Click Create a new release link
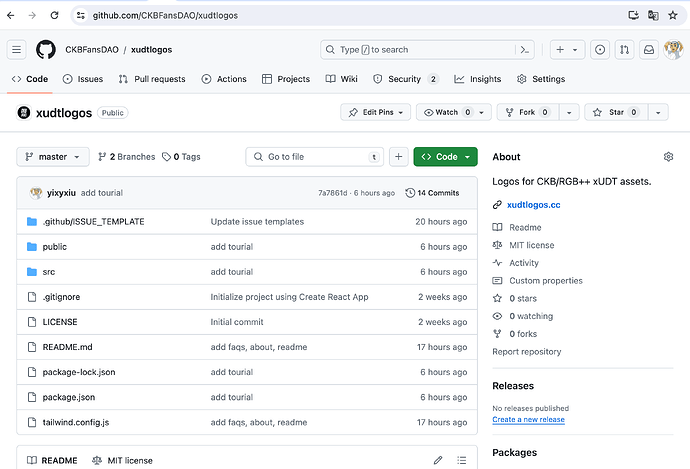690x469 pixels. 528,419
